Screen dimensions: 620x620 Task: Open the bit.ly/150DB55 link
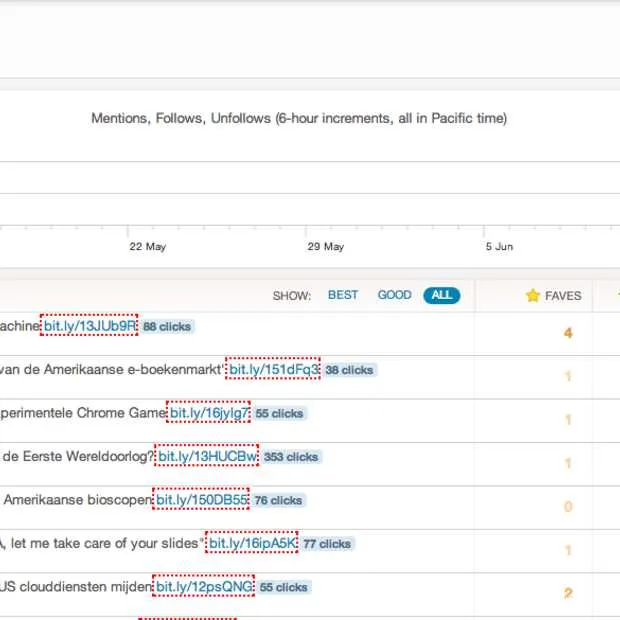pos(201,500)
